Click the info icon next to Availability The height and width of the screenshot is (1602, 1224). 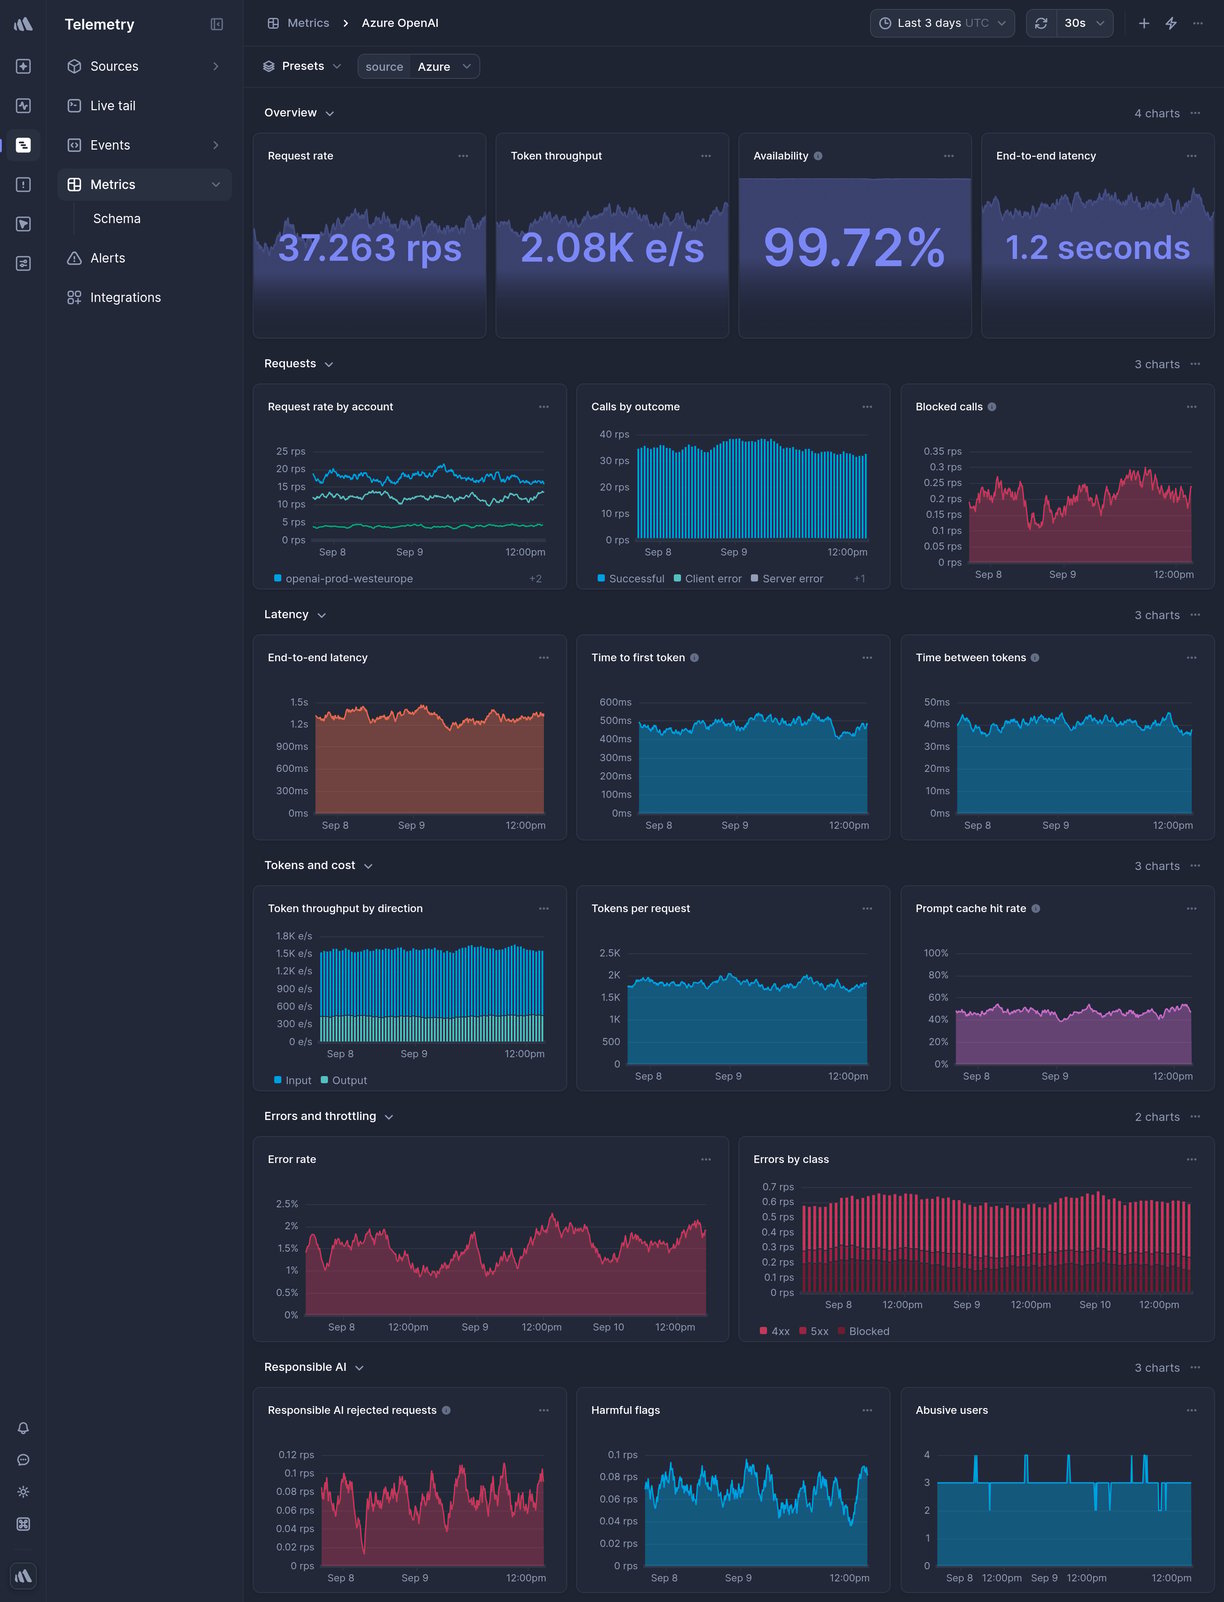point(818,156)
